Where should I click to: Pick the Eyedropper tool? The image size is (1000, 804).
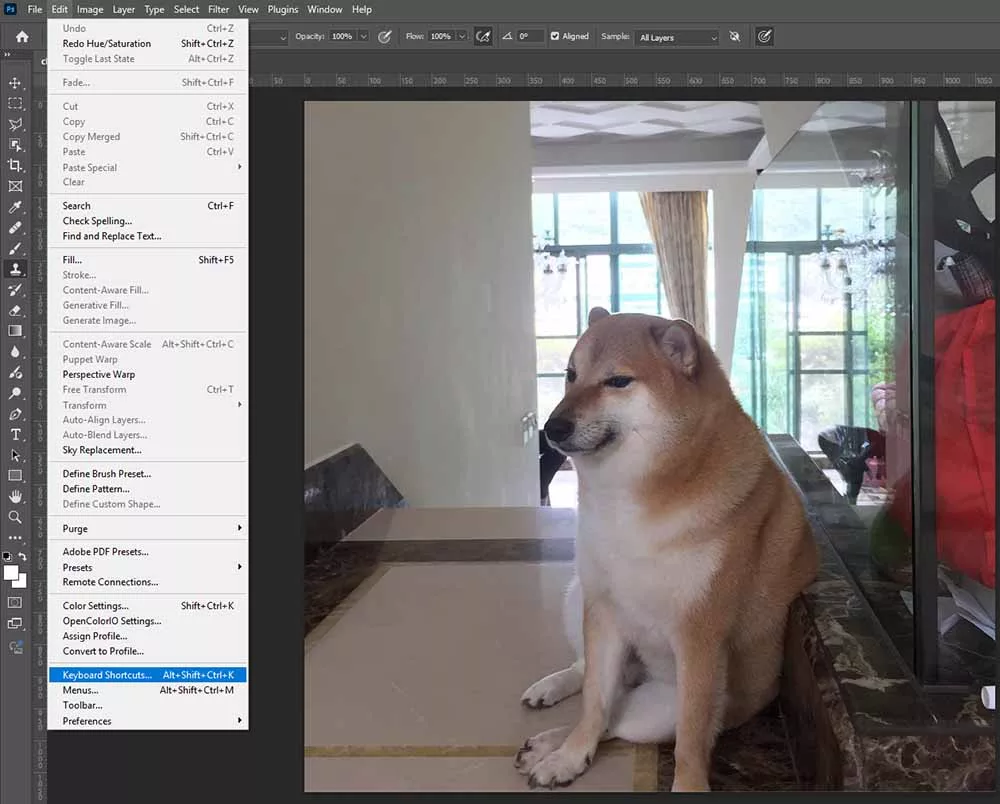click(15, 207)
